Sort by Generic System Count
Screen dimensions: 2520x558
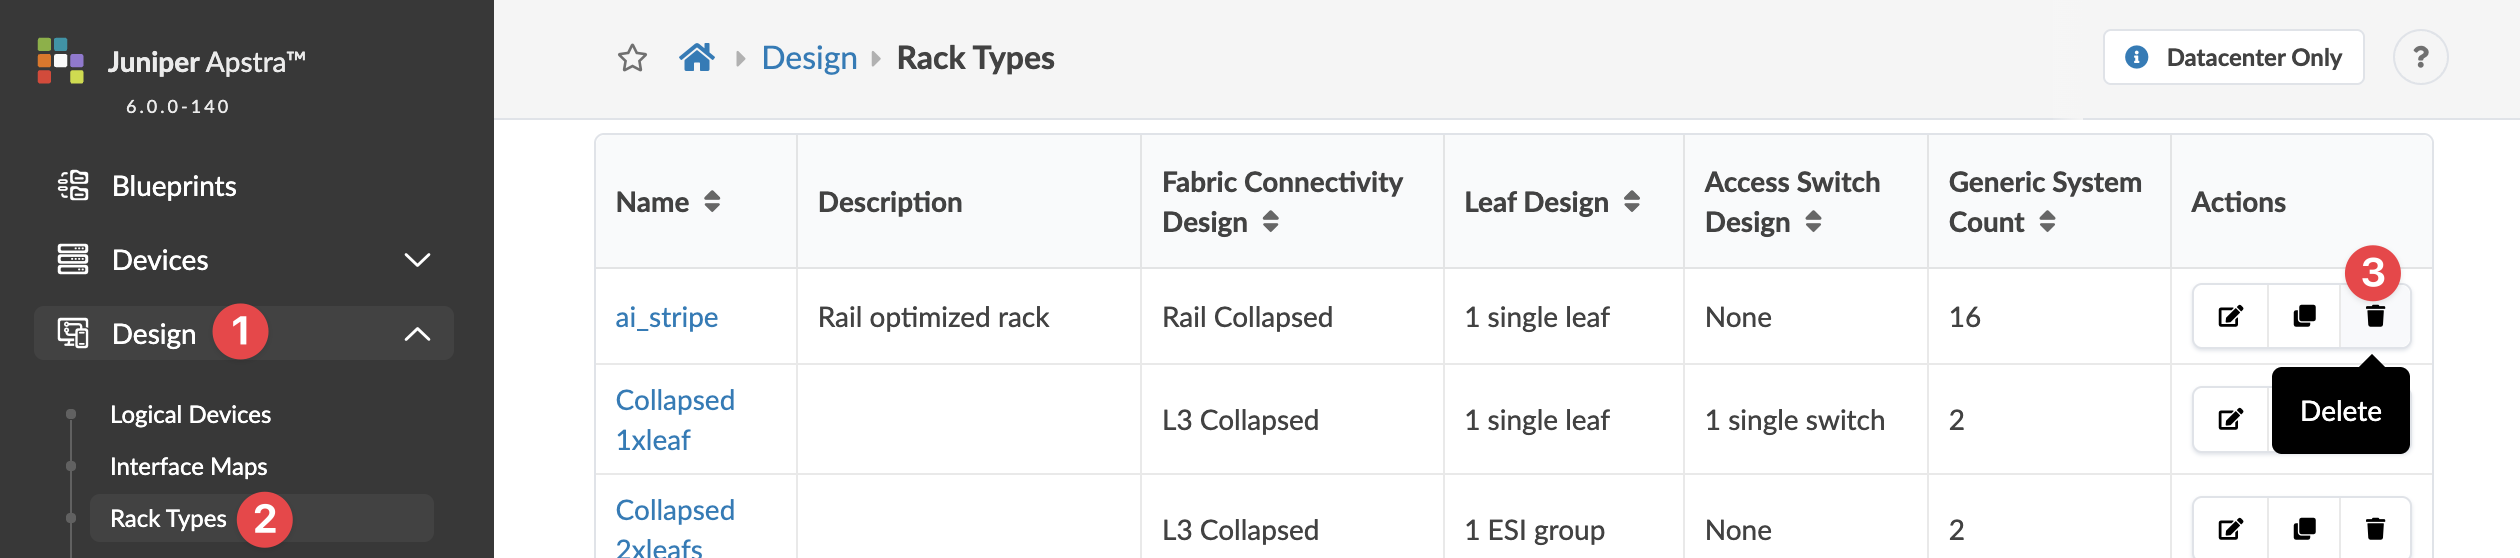pyautogui.click(x=2047, y=222)
